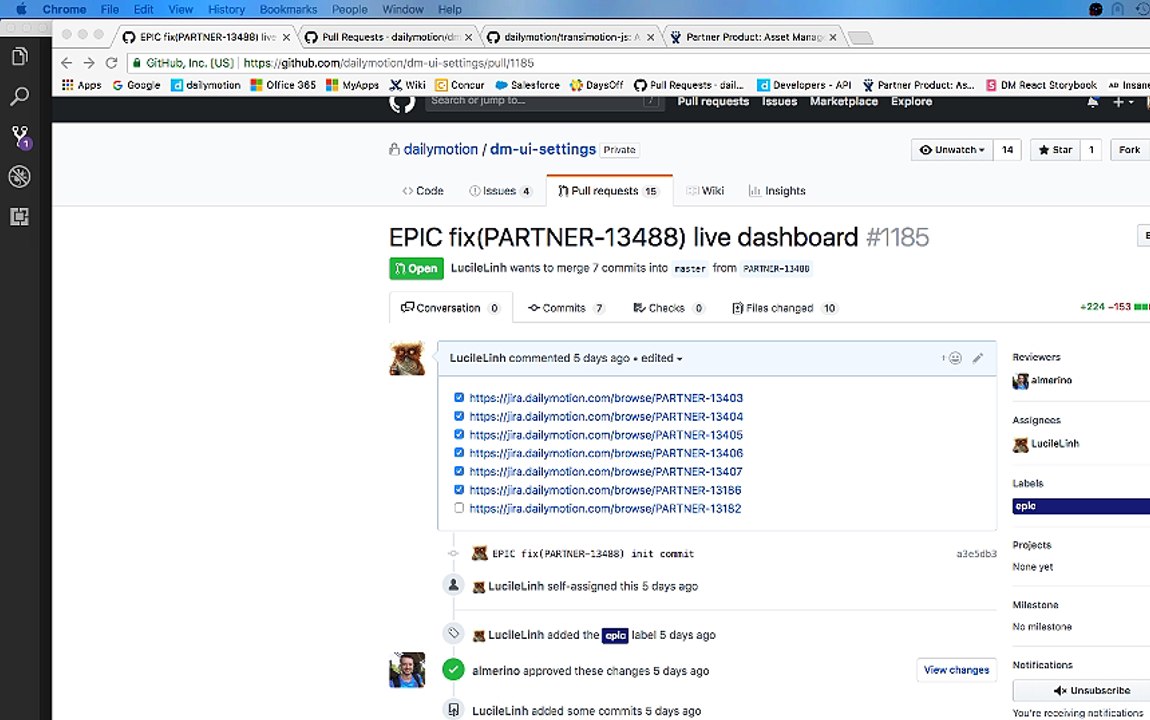1150x720 pixels.
Task: Open Source Control icon with badge
Action: click(x=20, y=136)
